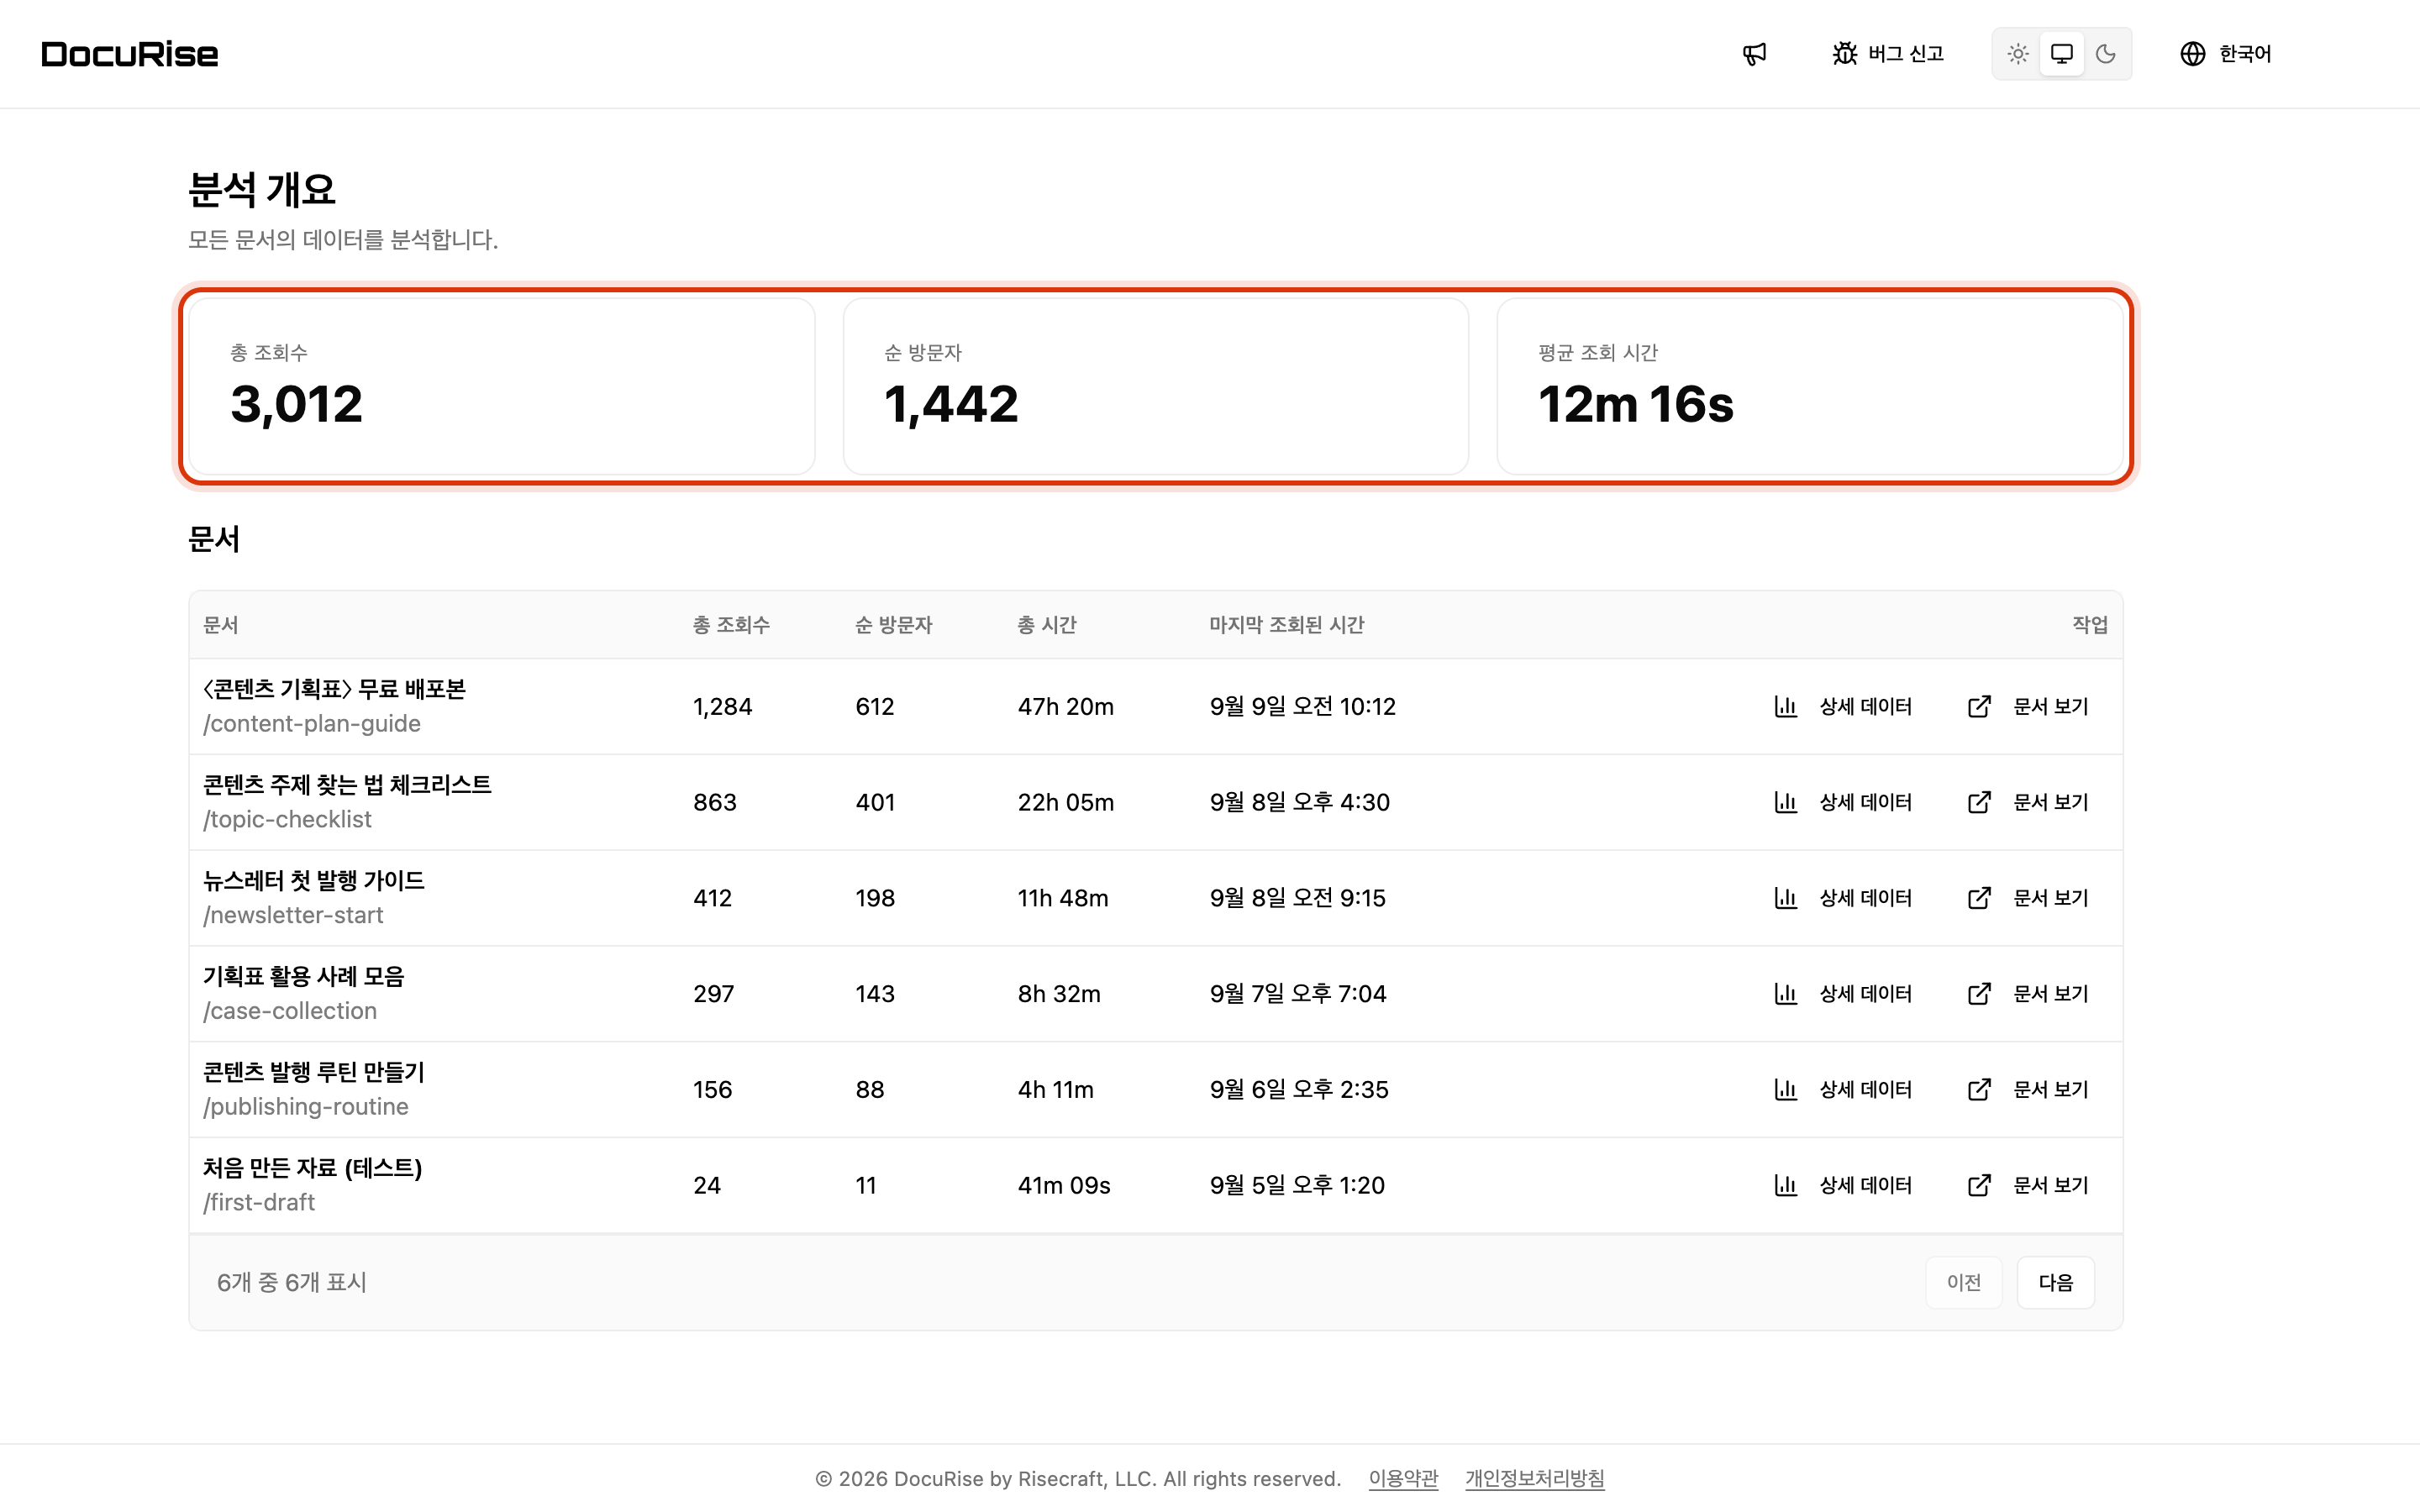This screenshot has width=2420, height=1512.
Task: Click the 마지막 조회된 시간 column header
Action: (1287, 625)
